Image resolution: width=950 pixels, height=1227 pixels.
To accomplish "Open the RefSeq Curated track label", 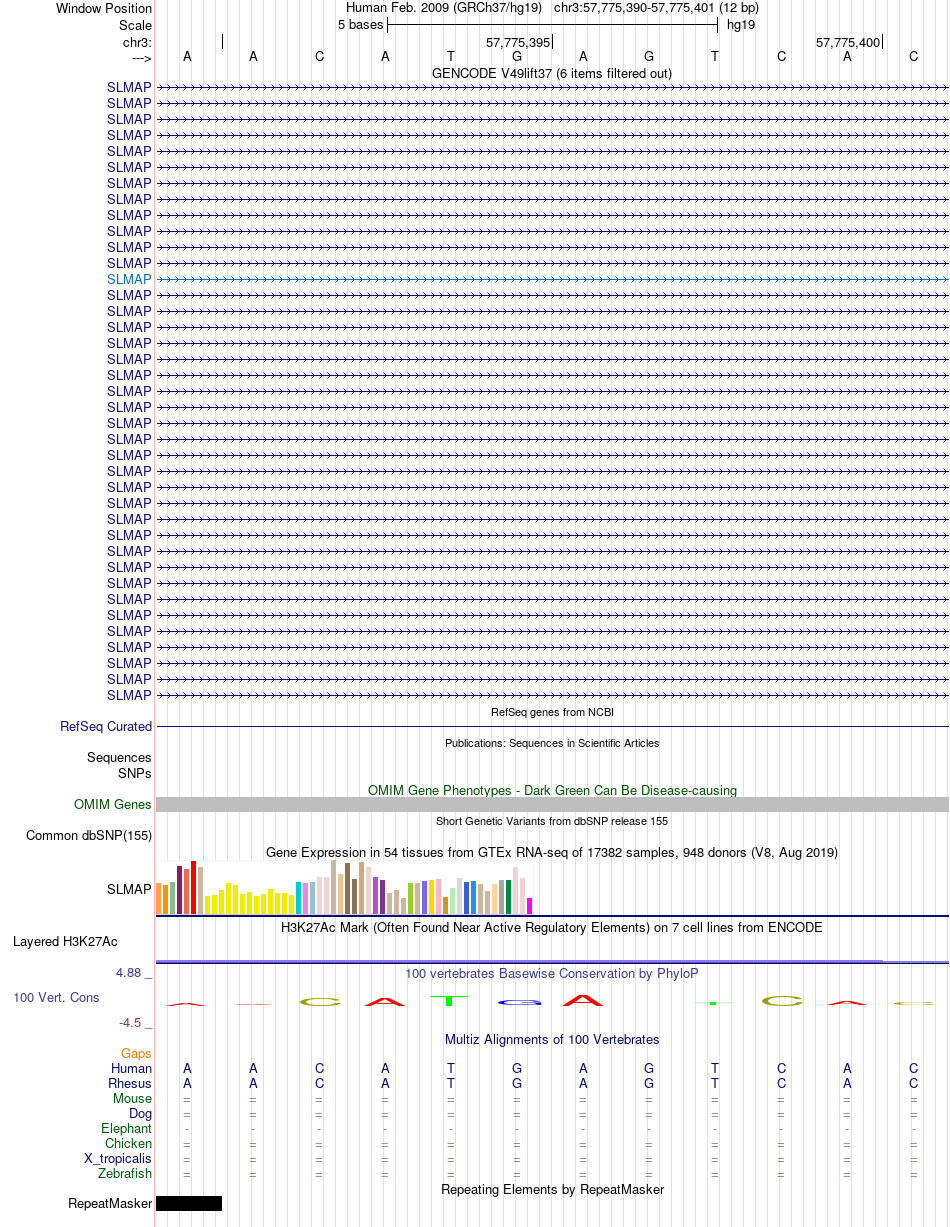I will point(106,727).
